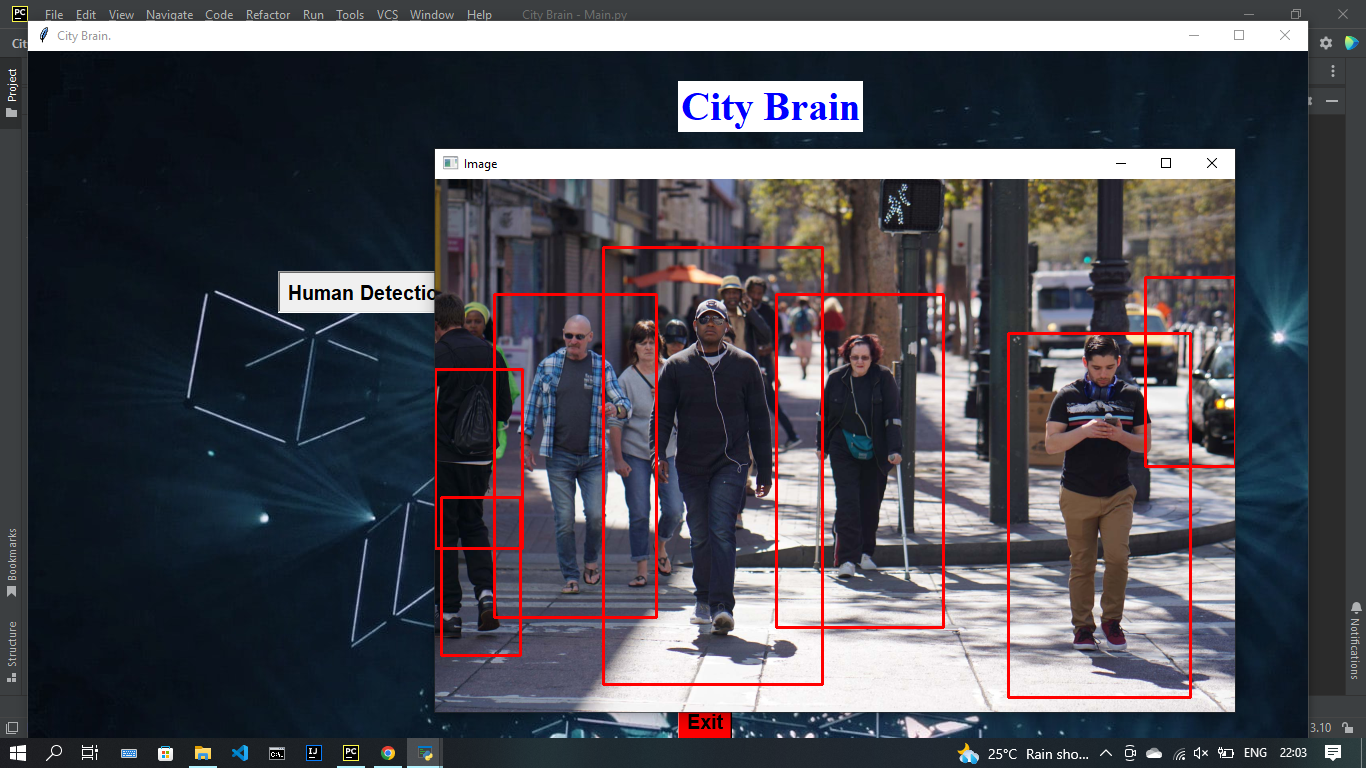This screenshot has width=1366, height=768.
Task: Click the red Exit button
Action: tap(705, 724)
